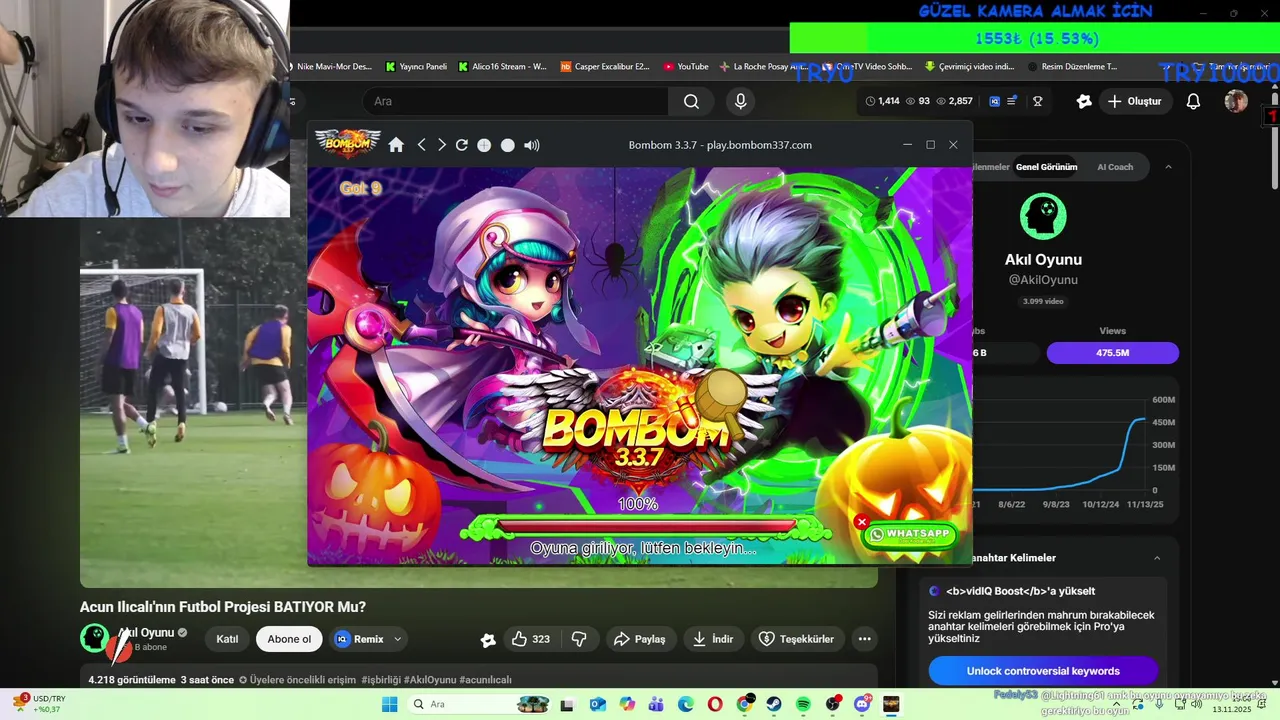This screenshot has width=1280, height=720.
Task: Like the video with thumbs up
Action: point(531,639)
